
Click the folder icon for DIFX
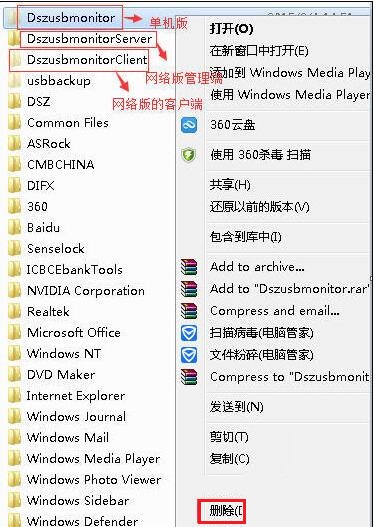(14, 186)
